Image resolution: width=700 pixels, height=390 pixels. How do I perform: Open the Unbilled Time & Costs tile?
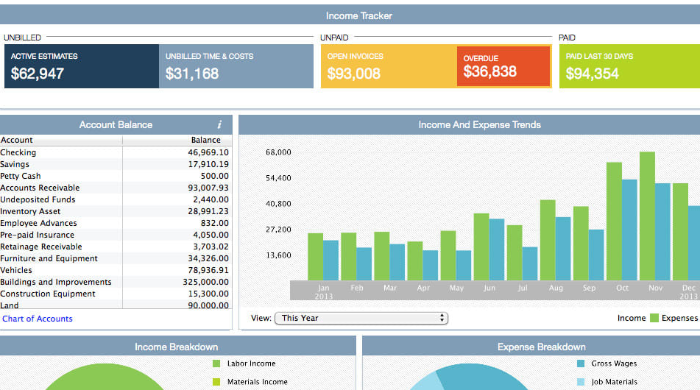[x=236, y=66]
